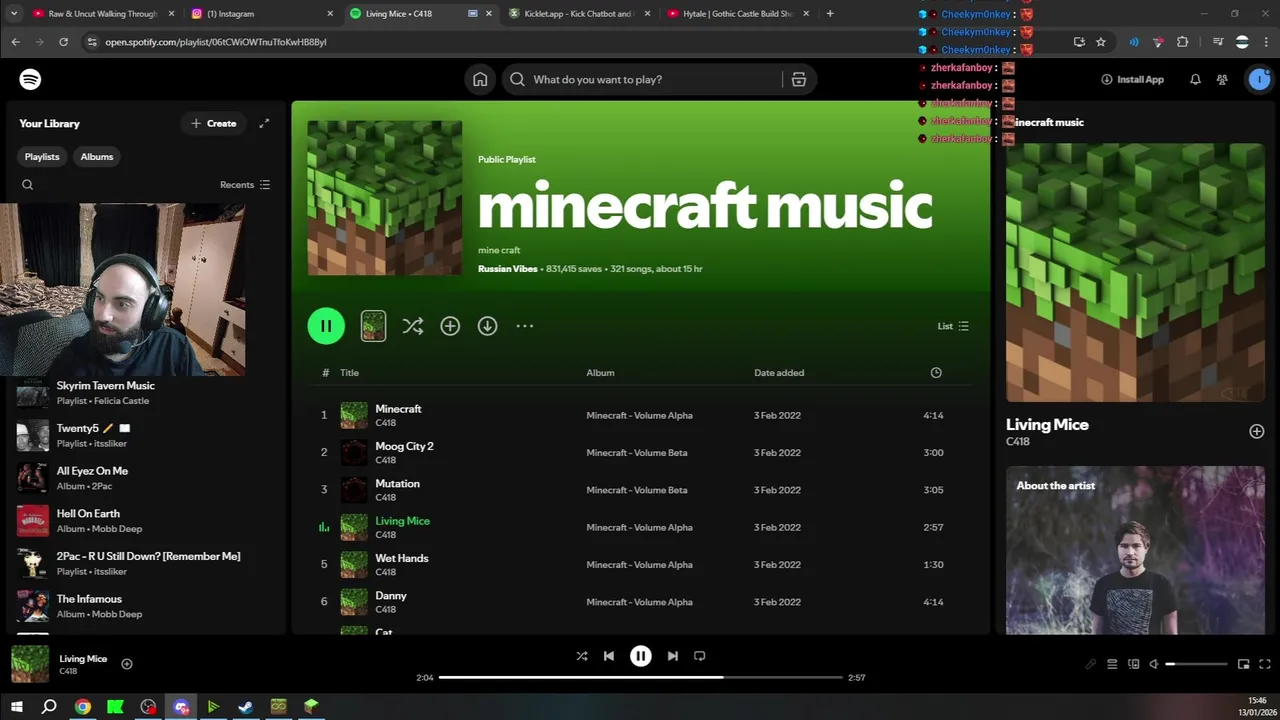Open lyrics microphone icon

pyautogui.click(x=1090, y=664)
